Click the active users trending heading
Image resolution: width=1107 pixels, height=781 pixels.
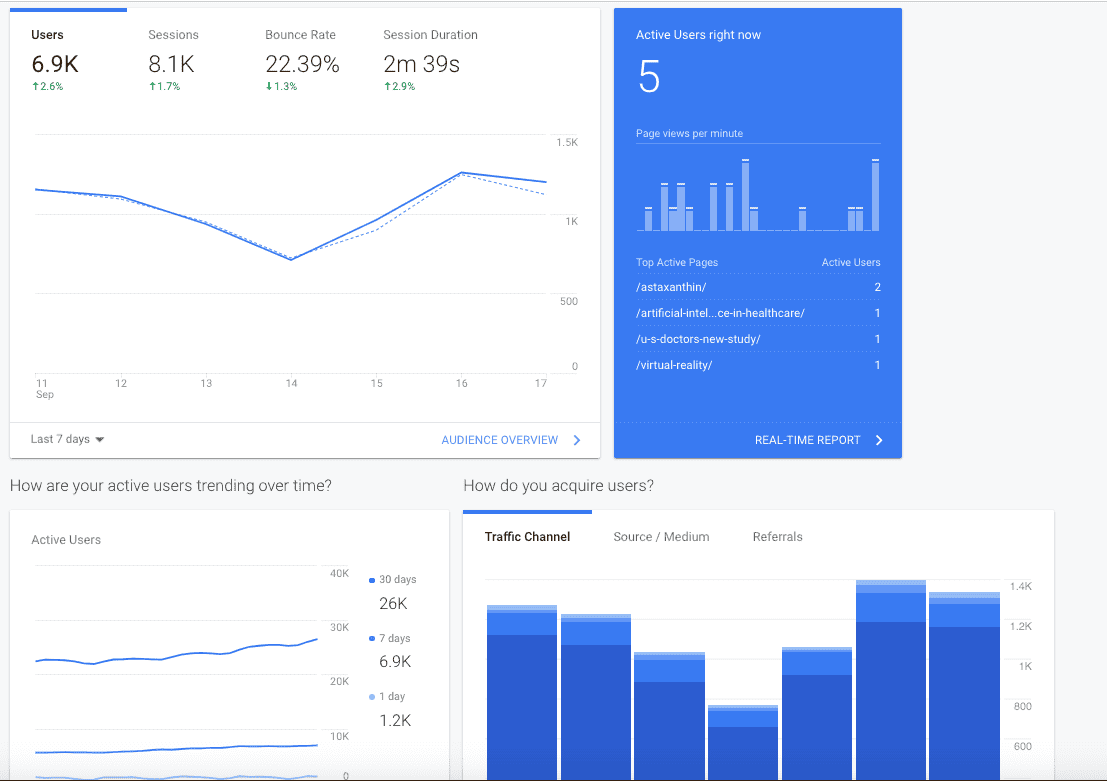coord(171,486)
